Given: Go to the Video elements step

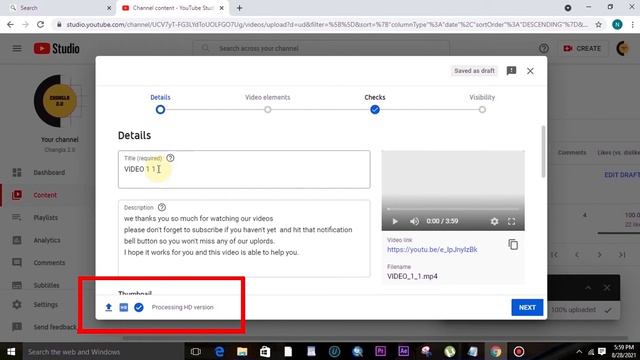Looking at the screenshot, I should coord(267,103).
